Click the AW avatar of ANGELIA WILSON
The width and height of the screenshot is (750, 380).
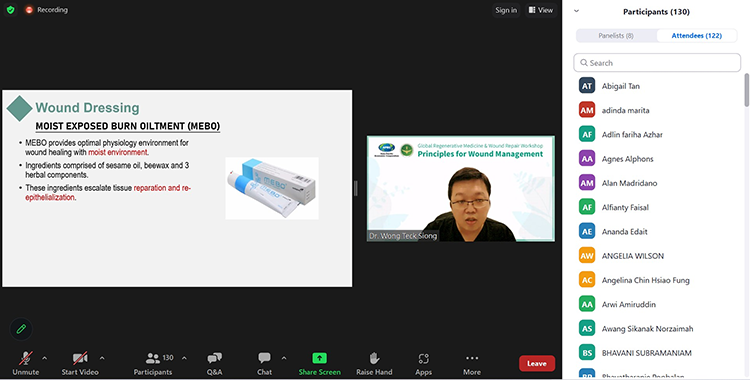587,256
